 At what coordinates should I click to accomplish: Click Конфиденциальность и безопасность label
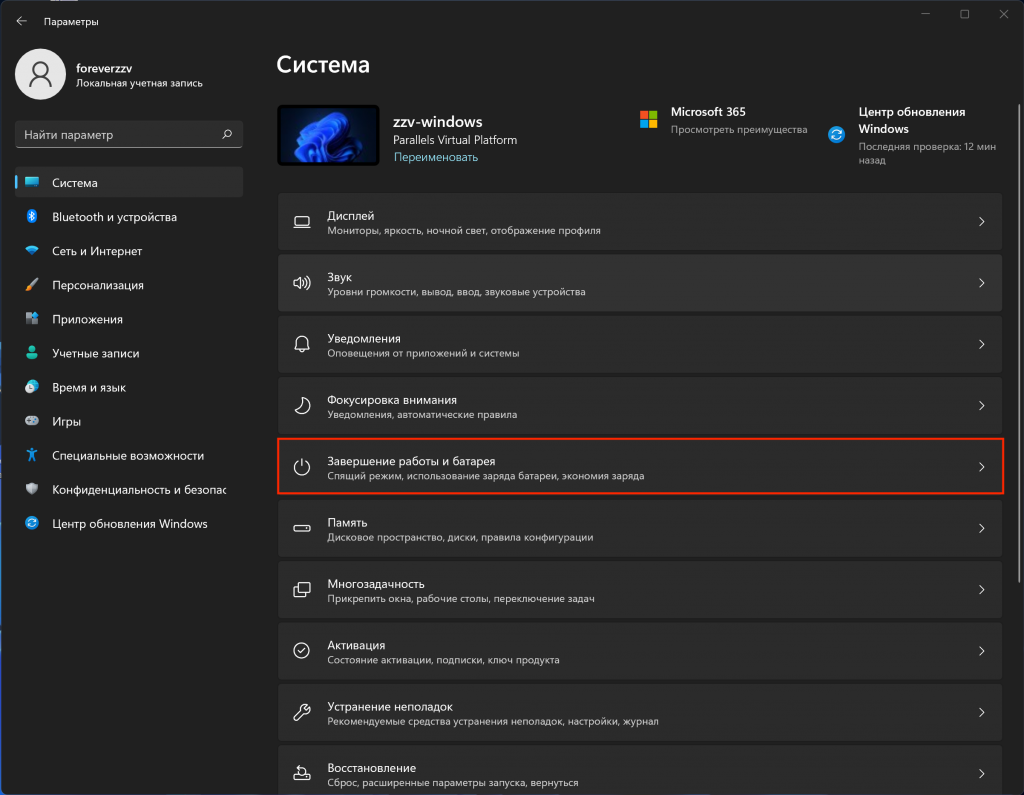[x=139, y=489]
